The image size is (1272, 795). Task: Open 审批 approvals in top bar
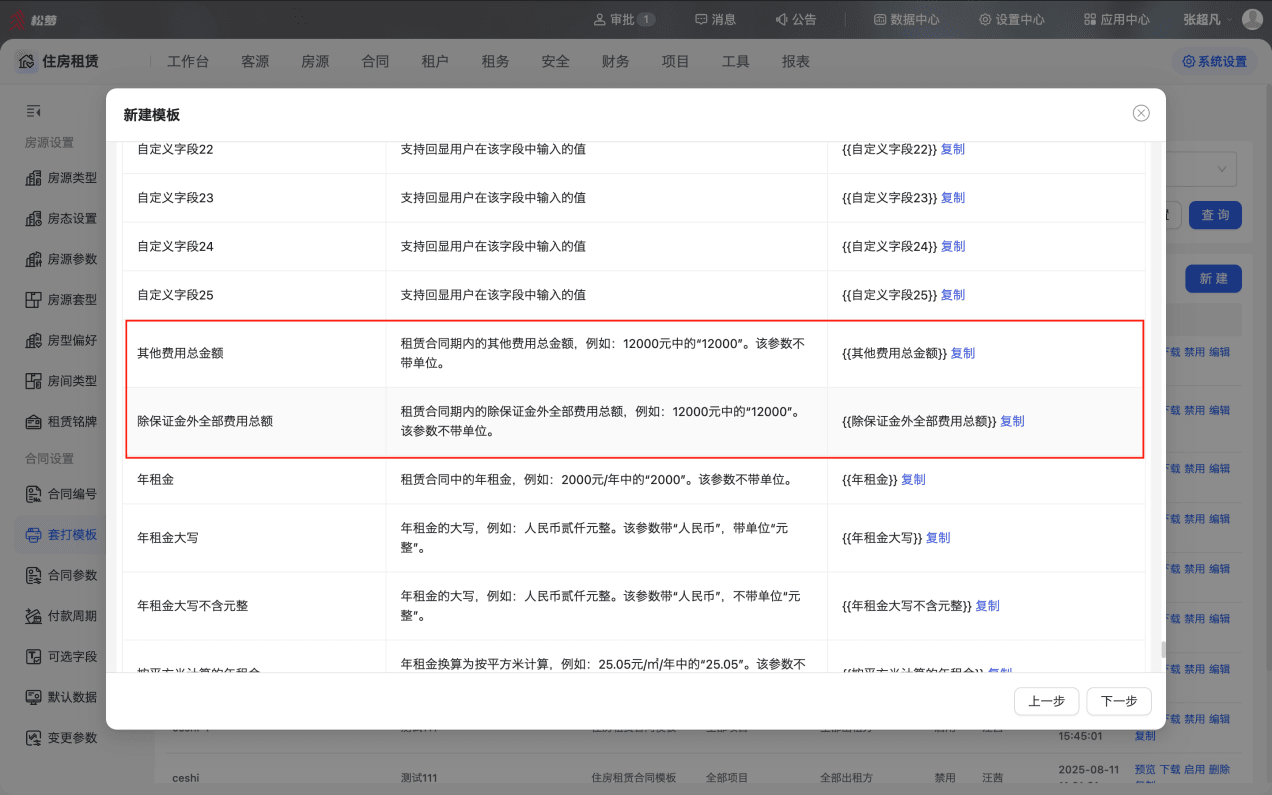(624, 19)
